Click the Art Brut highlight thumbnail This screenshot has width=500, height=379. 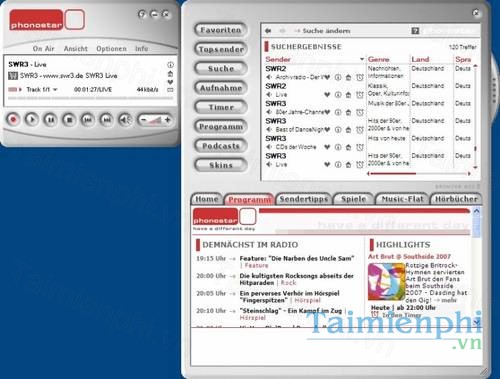click(386, 282)
